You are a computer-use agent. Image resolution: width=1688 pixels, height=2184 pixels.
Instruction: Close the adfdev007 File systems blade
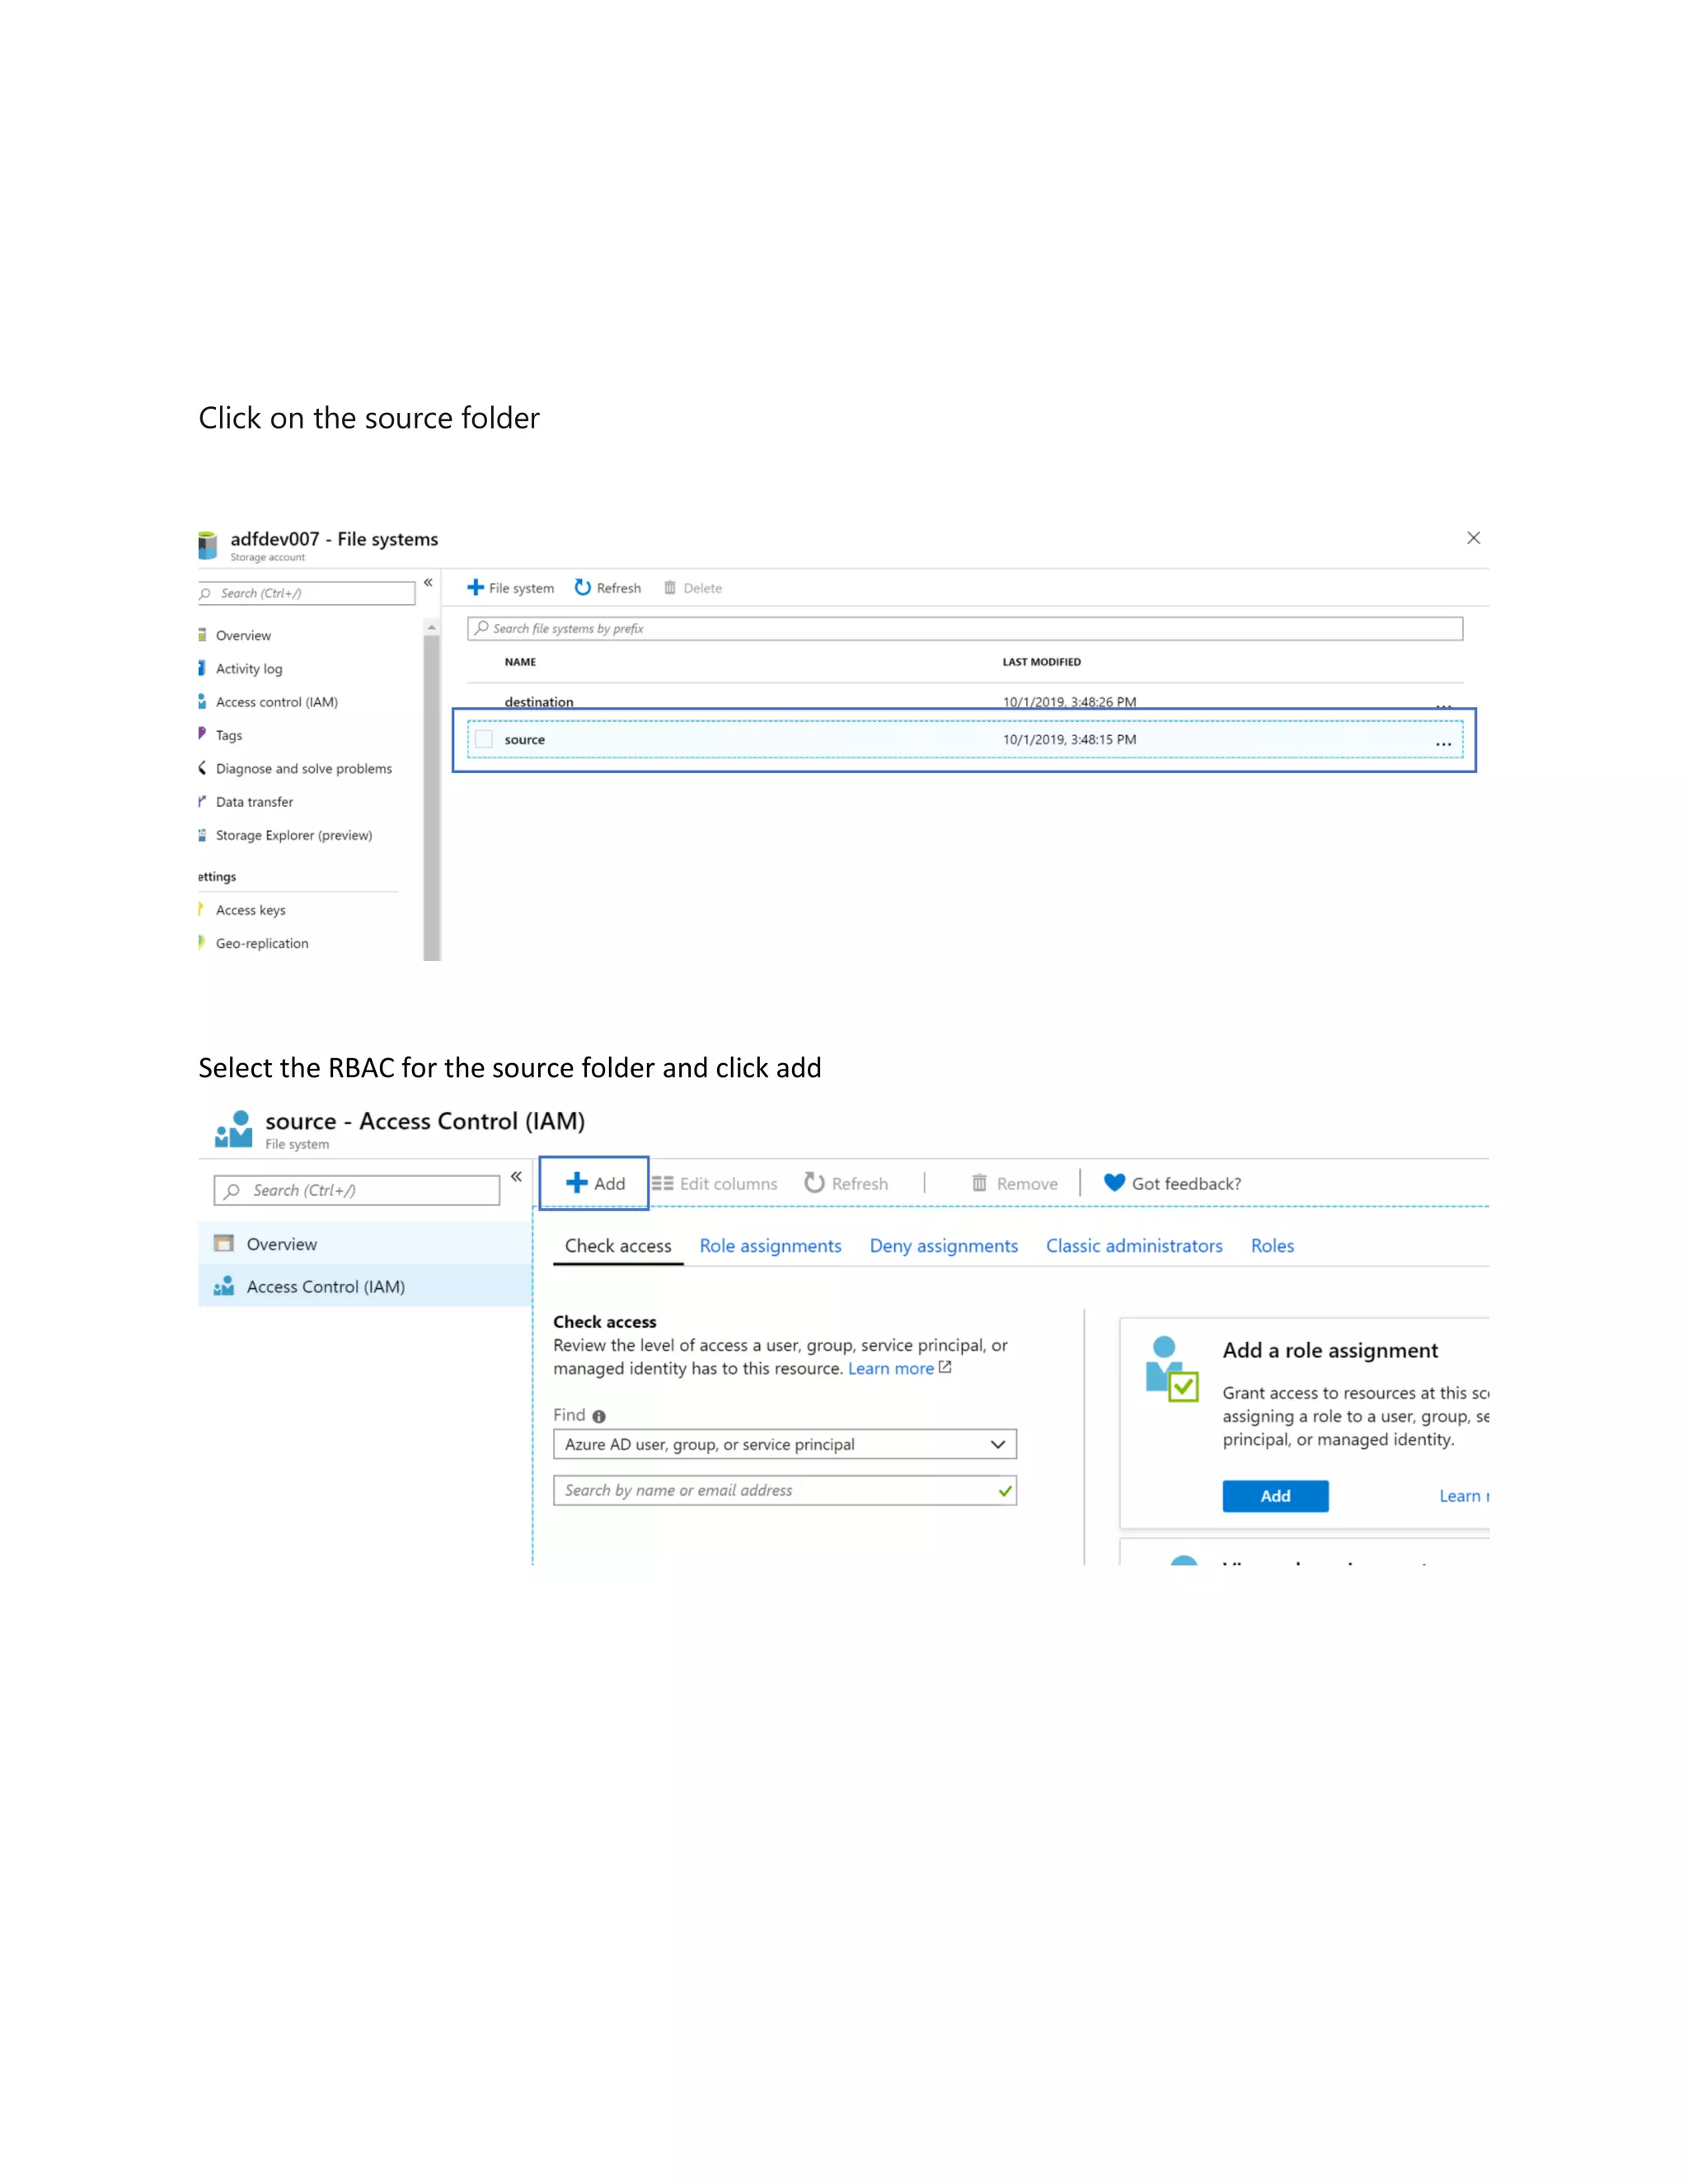1473,538
